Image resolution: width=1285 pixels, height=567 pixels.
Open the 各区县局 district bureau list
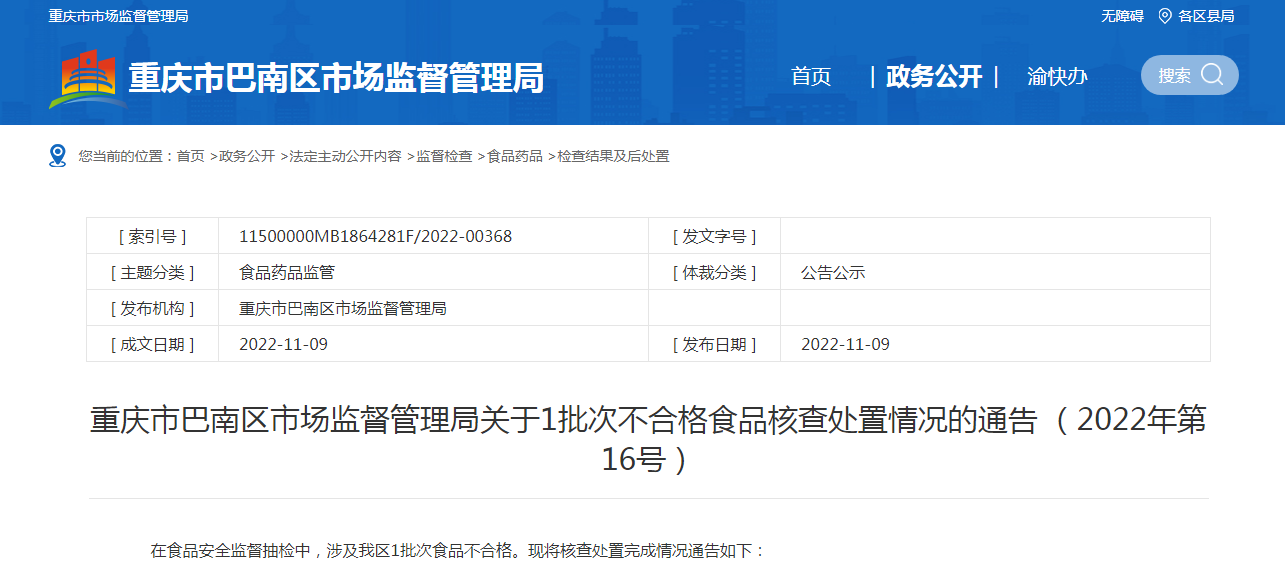pos(1205,16)
